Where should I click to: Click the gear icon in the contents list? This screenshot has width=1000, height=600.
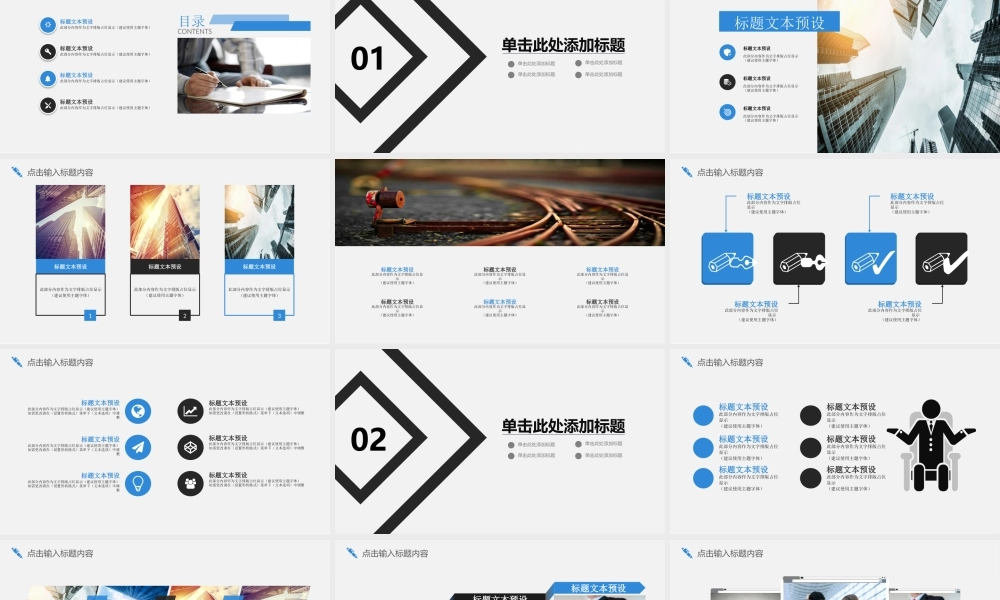48,24
